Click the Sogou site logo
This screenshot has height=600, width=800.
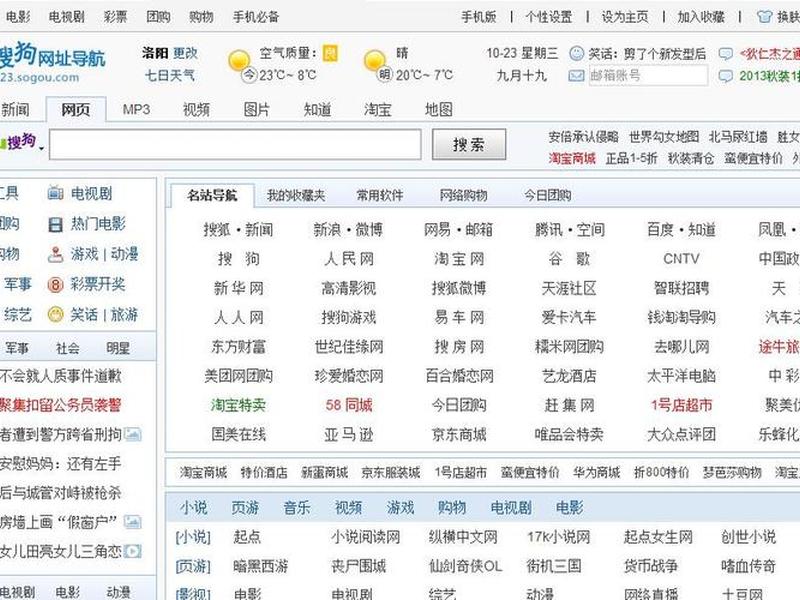click(x=51, y=62)
